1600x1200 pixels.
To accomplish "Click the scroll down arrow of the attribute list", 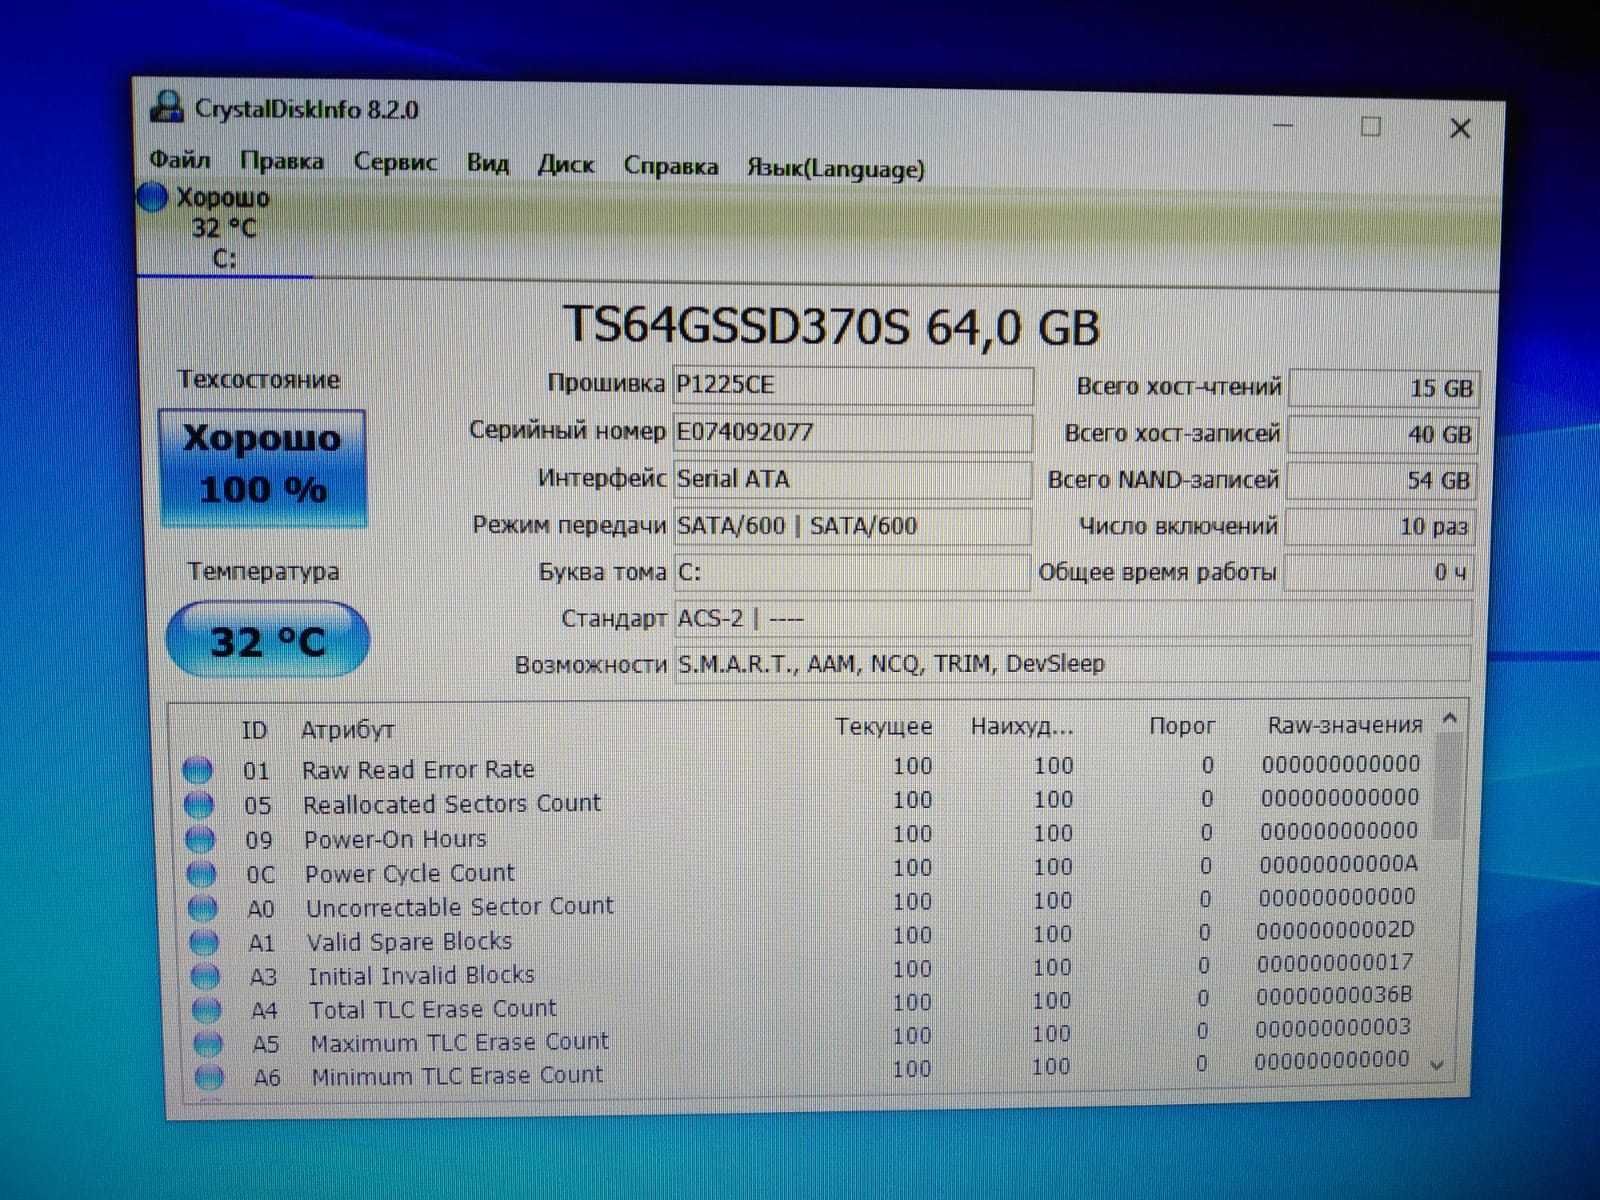I will (x=1437, y=1066).
